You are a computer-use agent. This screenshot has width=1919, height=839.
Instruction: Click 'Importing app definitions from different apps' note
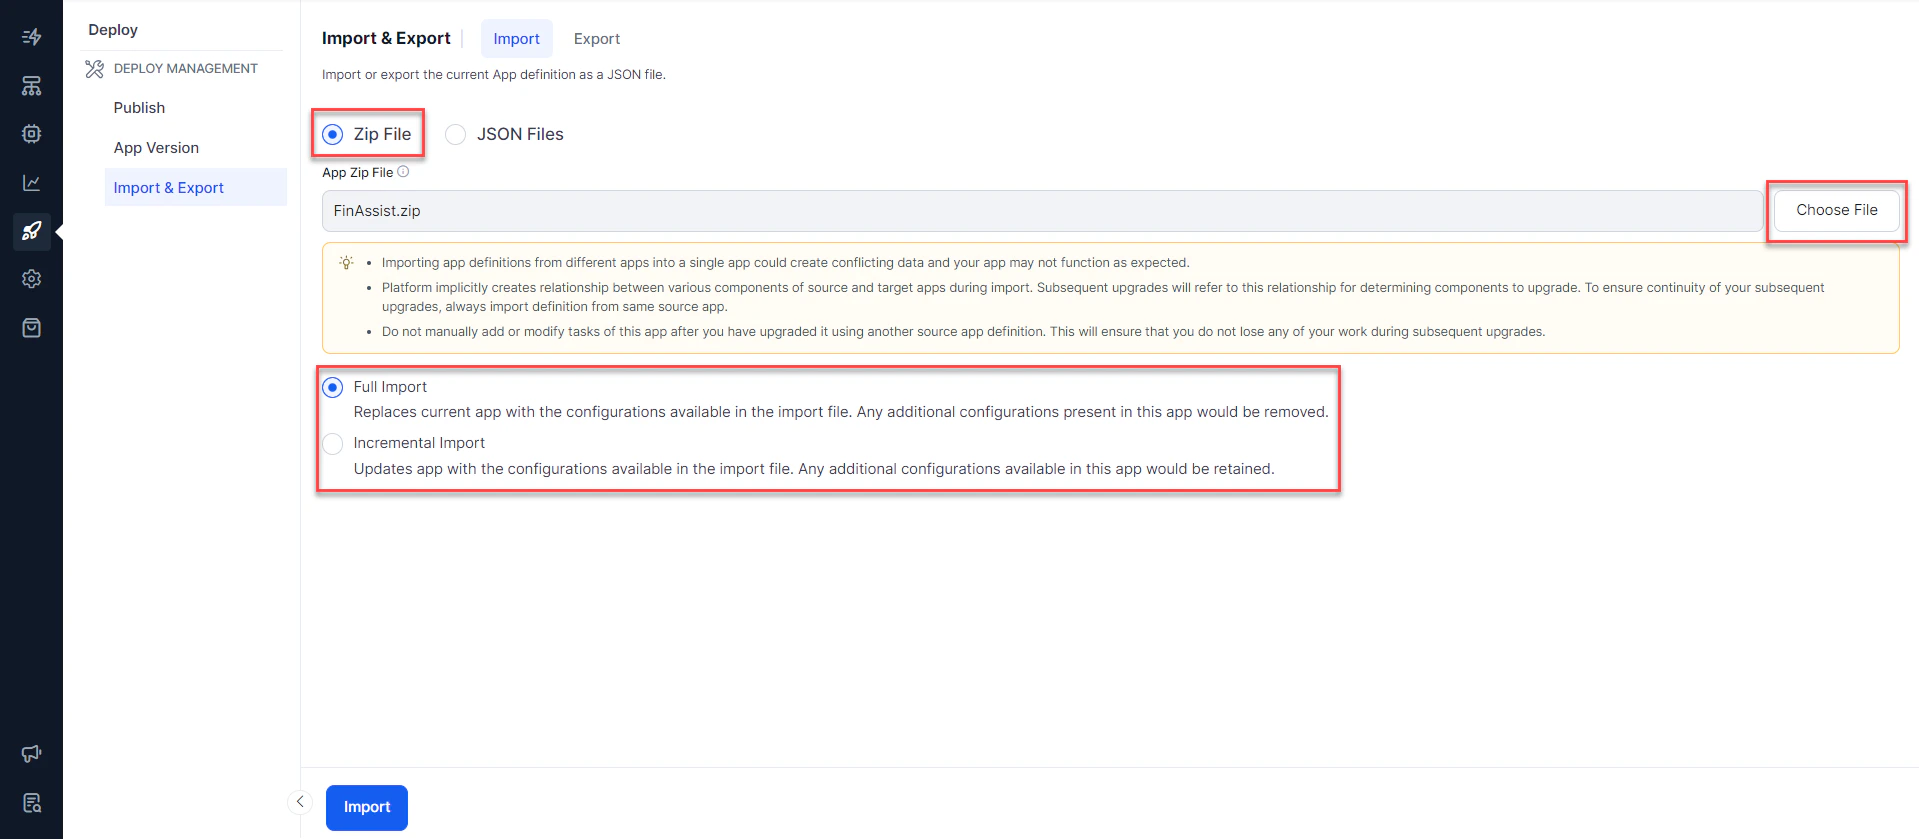[x=785, y=263]
